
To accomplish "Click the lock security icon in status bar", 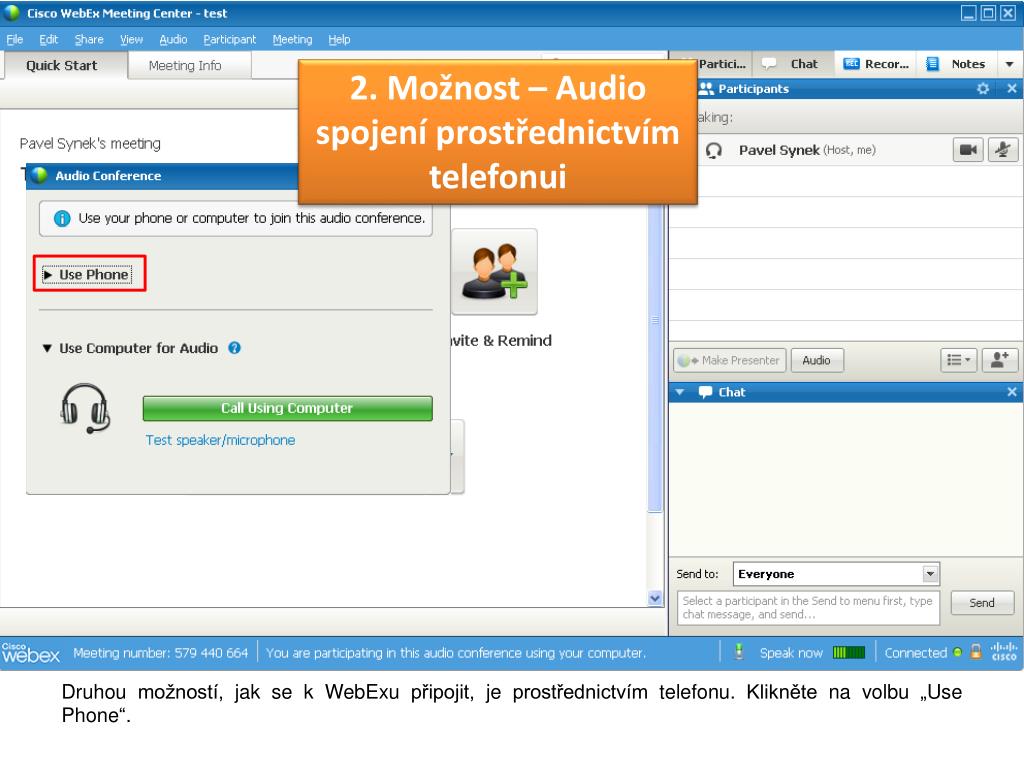I will pos(976,652).
